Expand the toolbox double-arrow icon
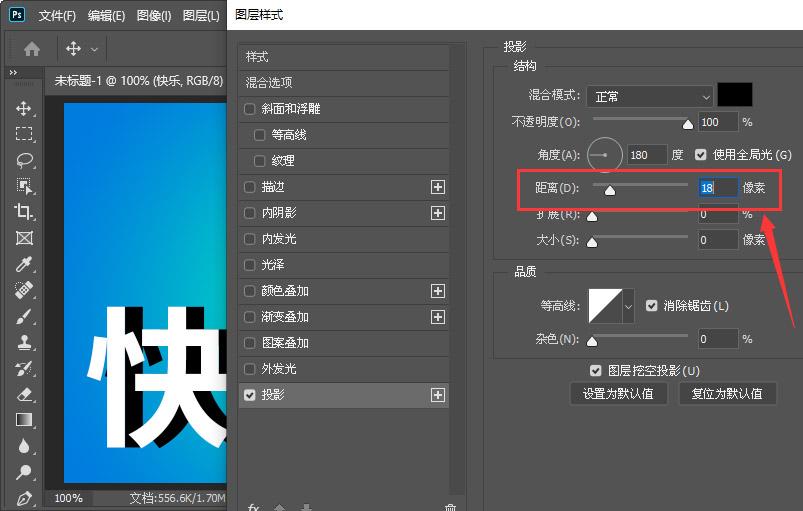The image size is (803, 511). tap(13, 72)
